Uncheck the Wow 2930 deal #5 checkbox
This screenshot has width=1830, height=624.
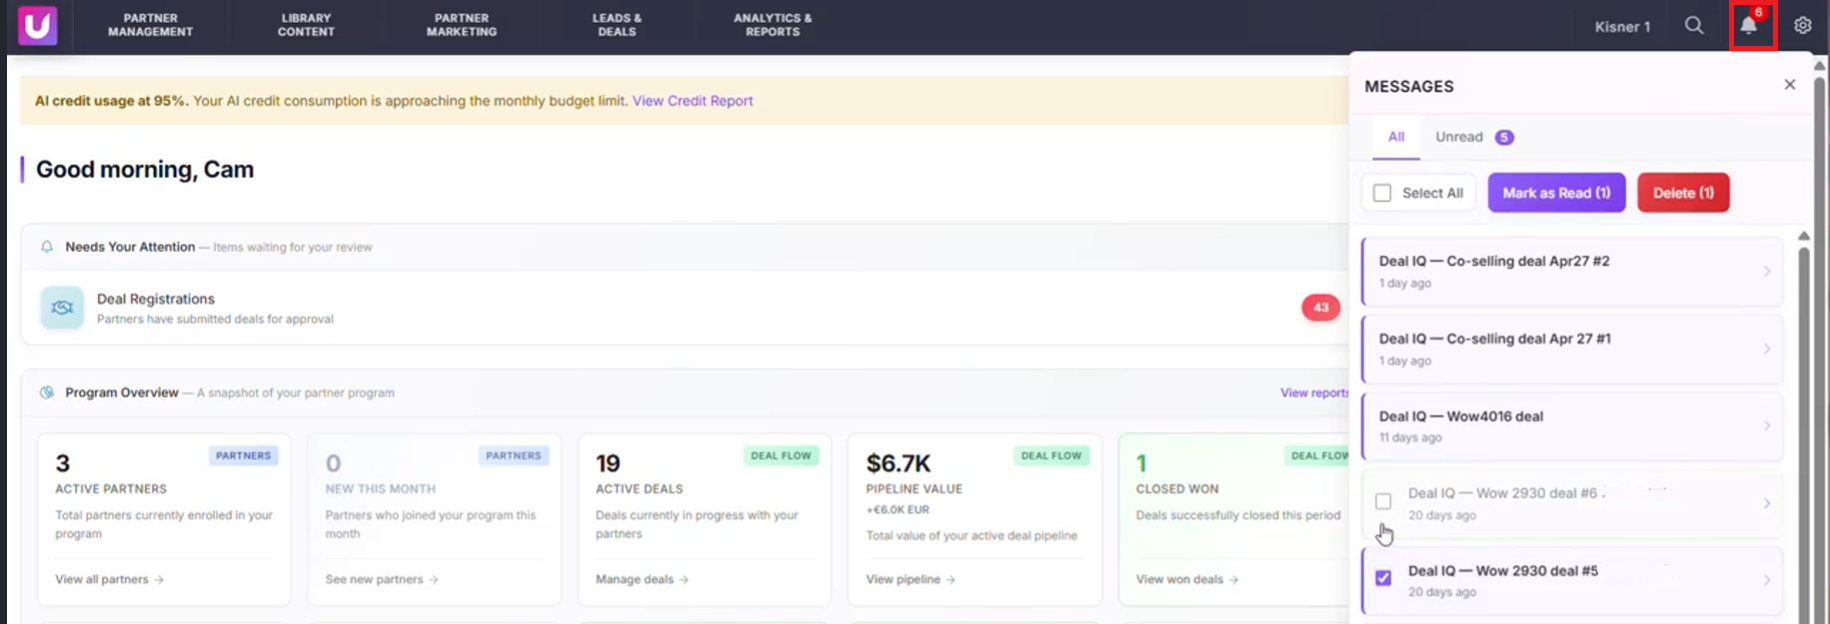point(1383,578)
